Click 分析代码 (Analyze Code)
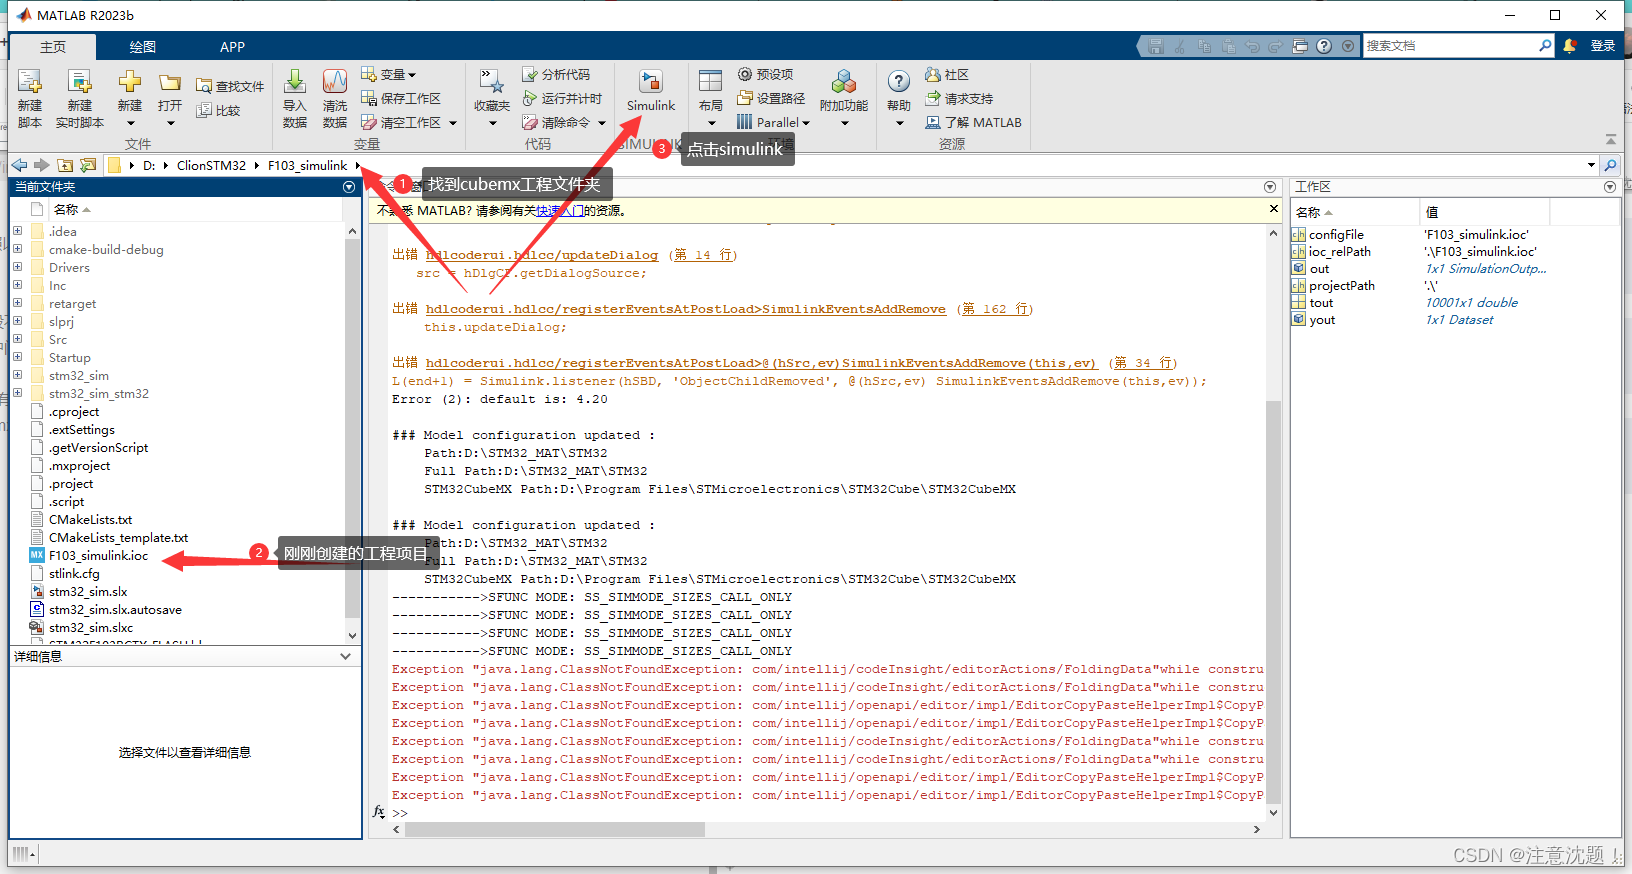This screenshot has width=1632, height=874. 556,74
